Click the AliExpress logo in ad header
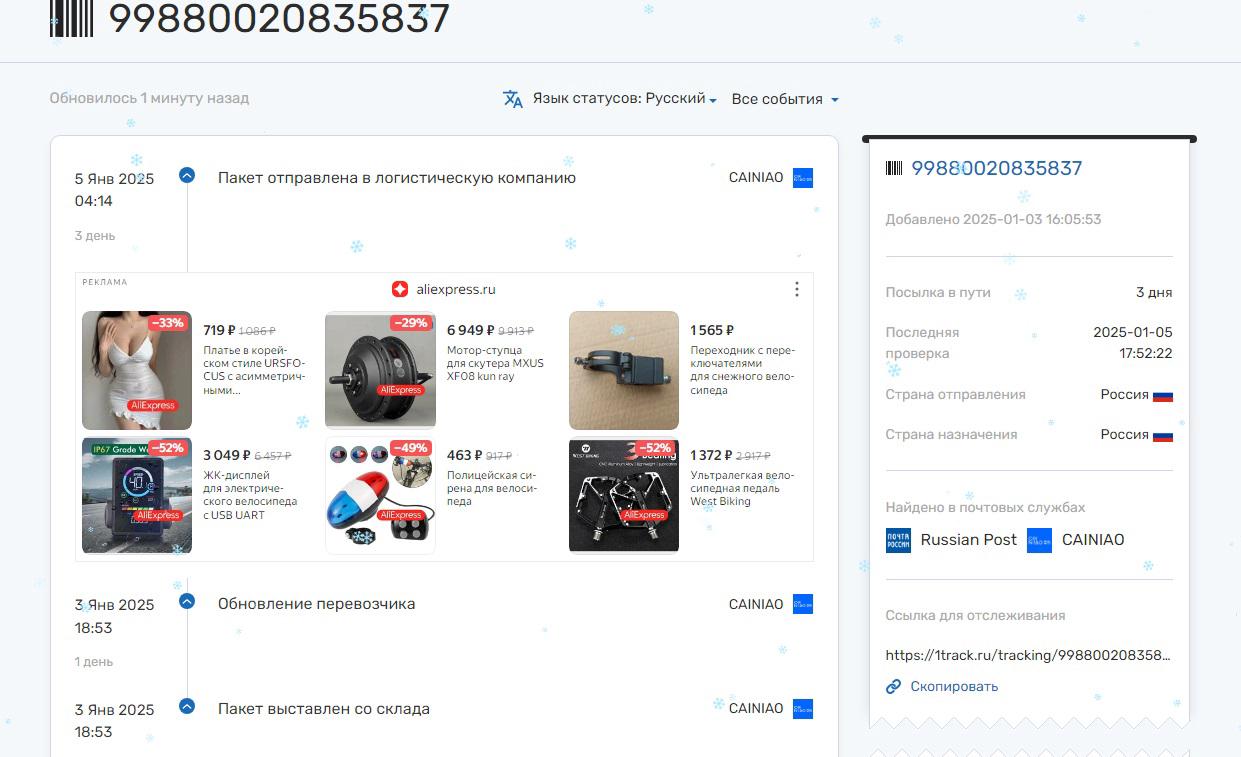Screen dimensions: 1241x757 click(x=400, y=290)
